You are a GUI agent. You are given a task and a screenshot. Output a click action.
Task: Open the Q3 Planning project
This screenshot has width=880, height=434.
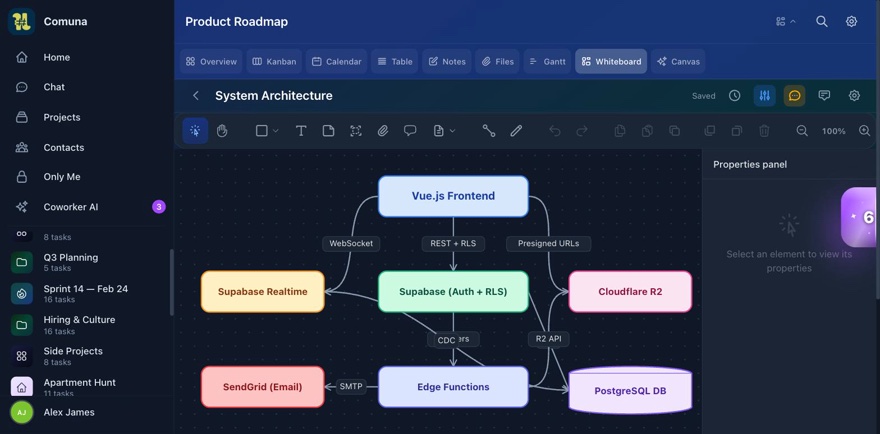coord(87,262)
